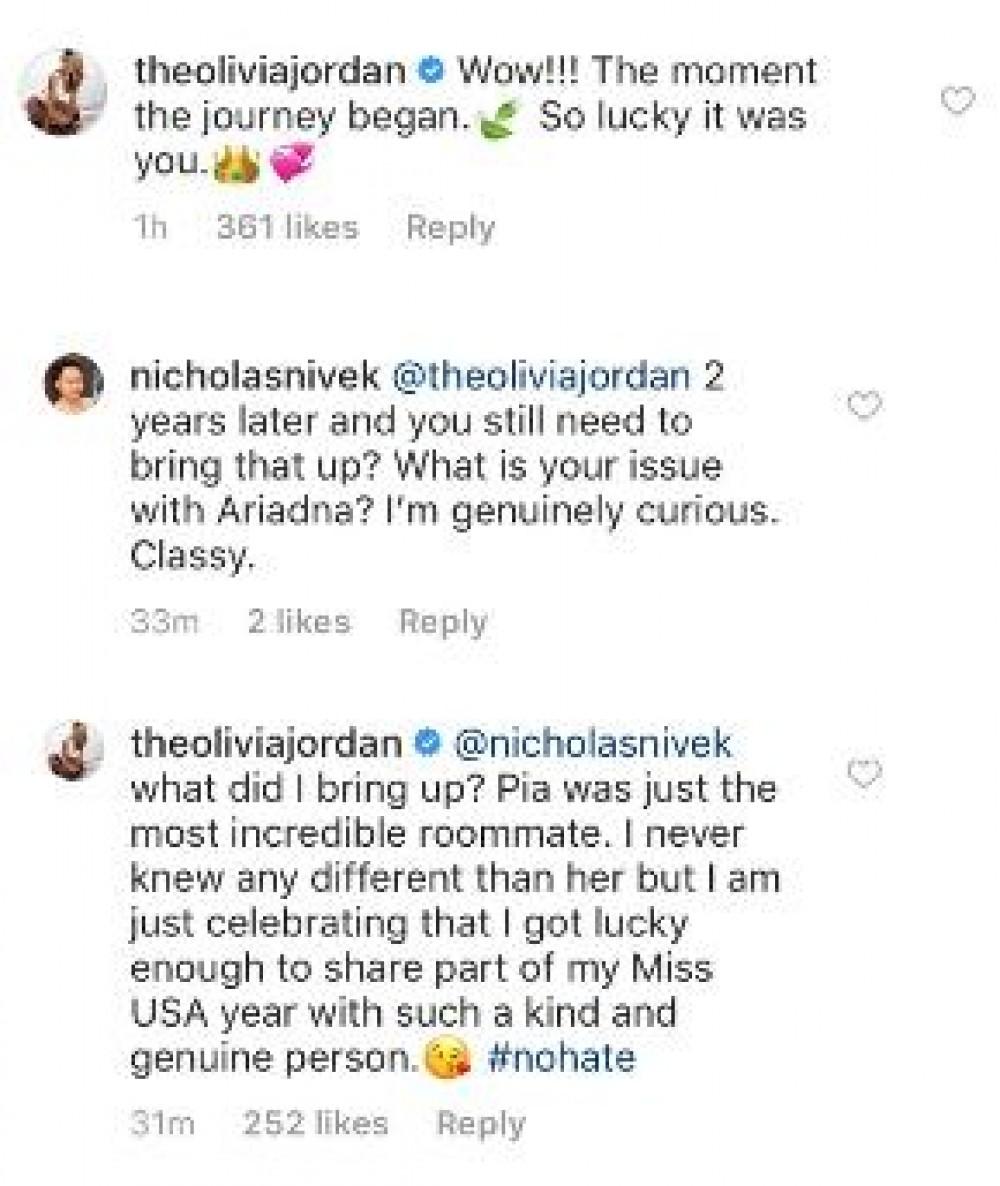
Task: Like the comment ending with #nohate
Action: [864, 773]
